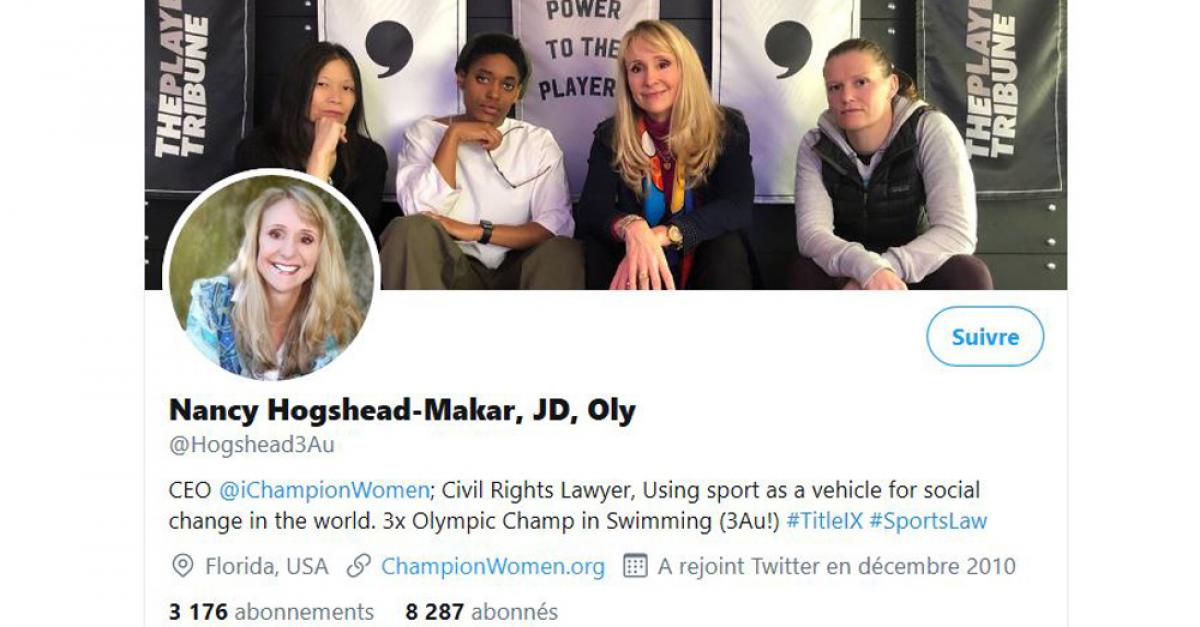The image size is (1200, 627).
Task: View the 8 287 abonnés list
Action: point(482,612)
